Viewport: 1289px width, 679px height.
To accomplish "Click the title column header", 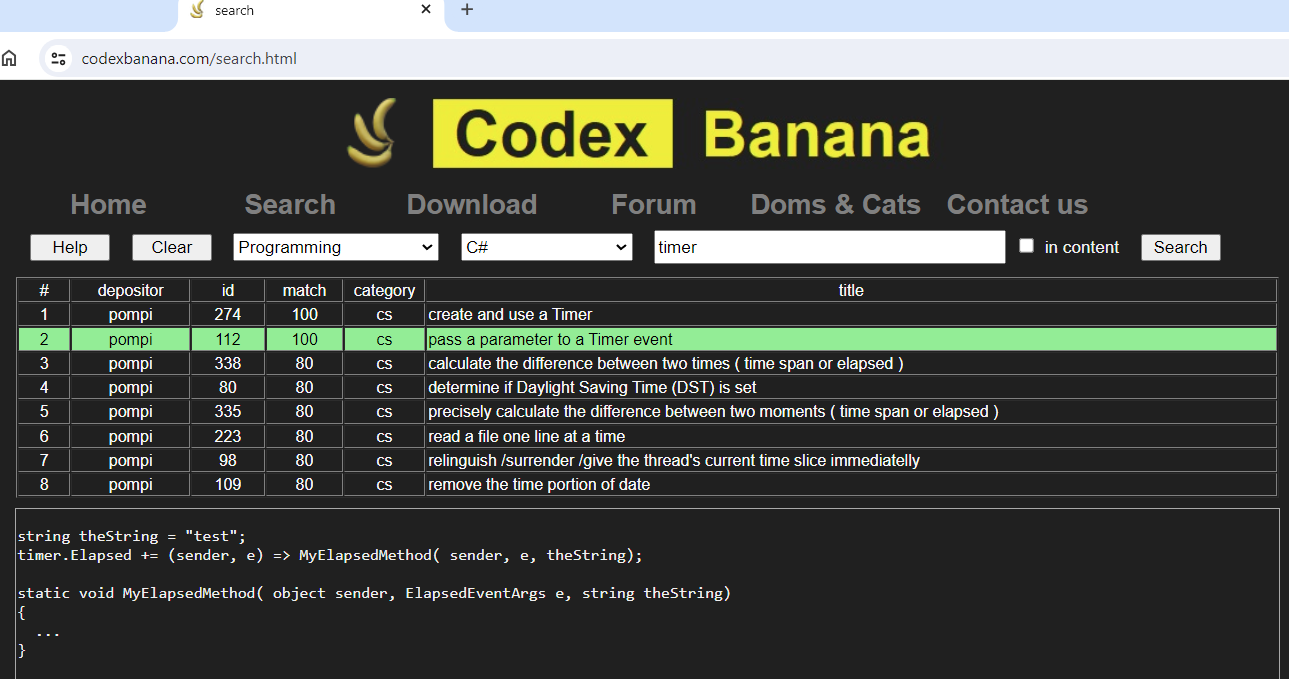I will 851,290.
